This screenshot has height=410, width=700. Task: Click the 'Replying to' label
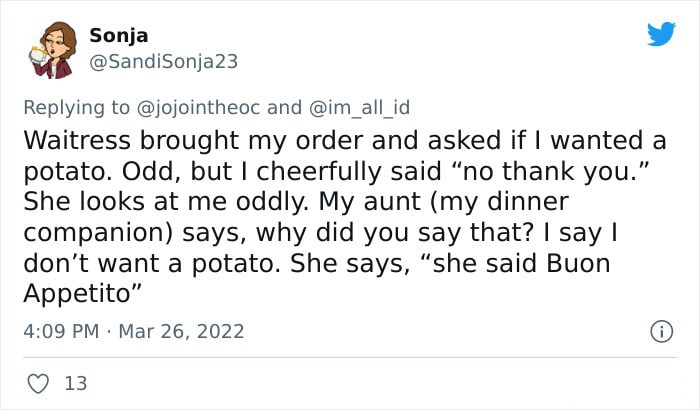[76, 108]
